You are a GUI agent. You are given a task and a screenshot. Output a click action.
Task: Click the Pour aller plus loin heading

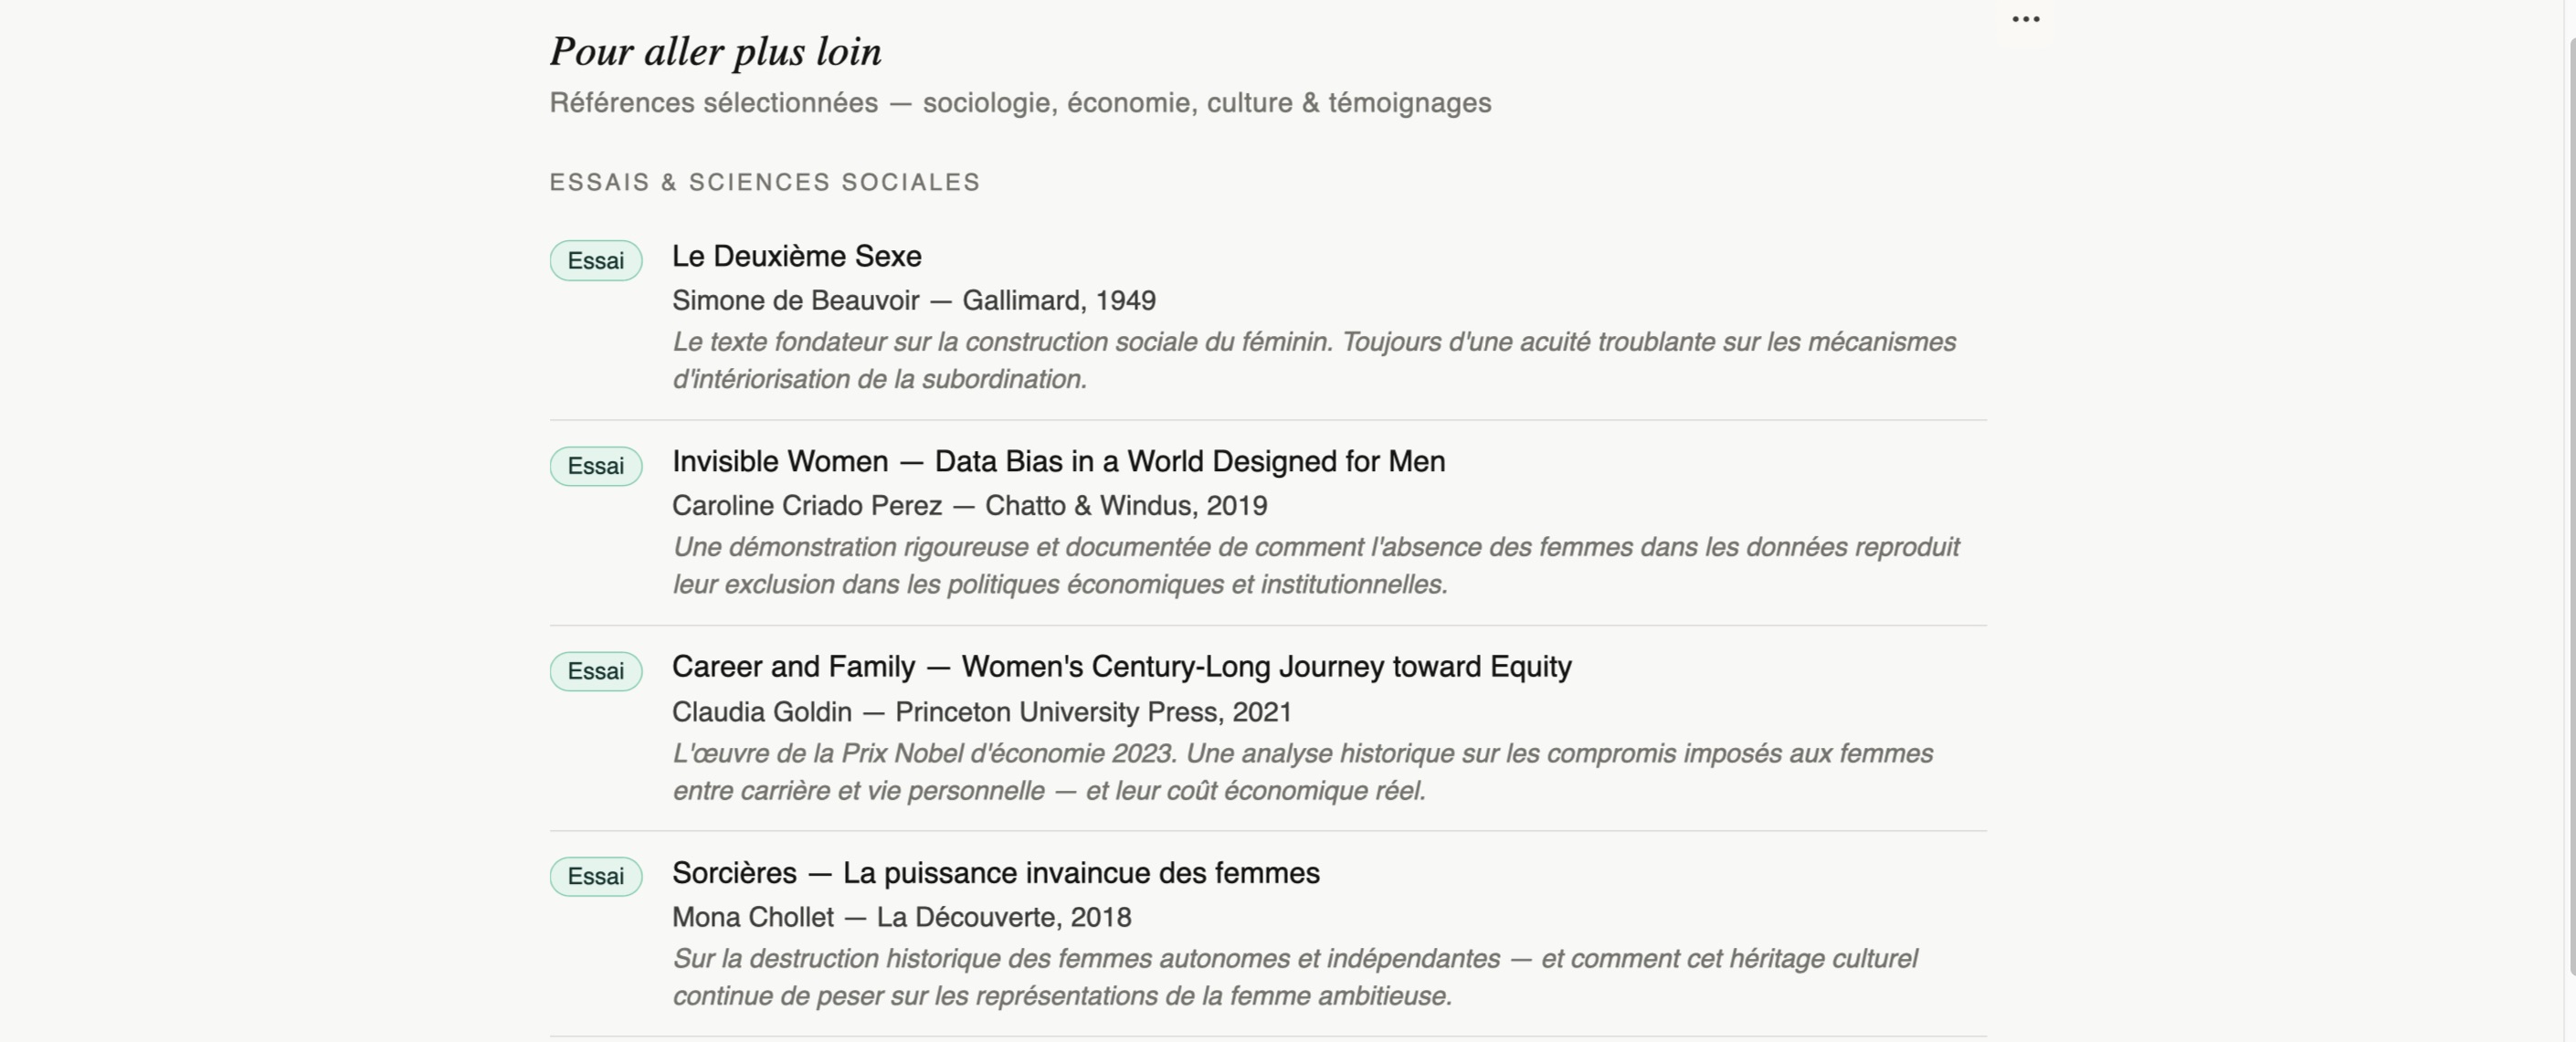(x=716, y=52)
